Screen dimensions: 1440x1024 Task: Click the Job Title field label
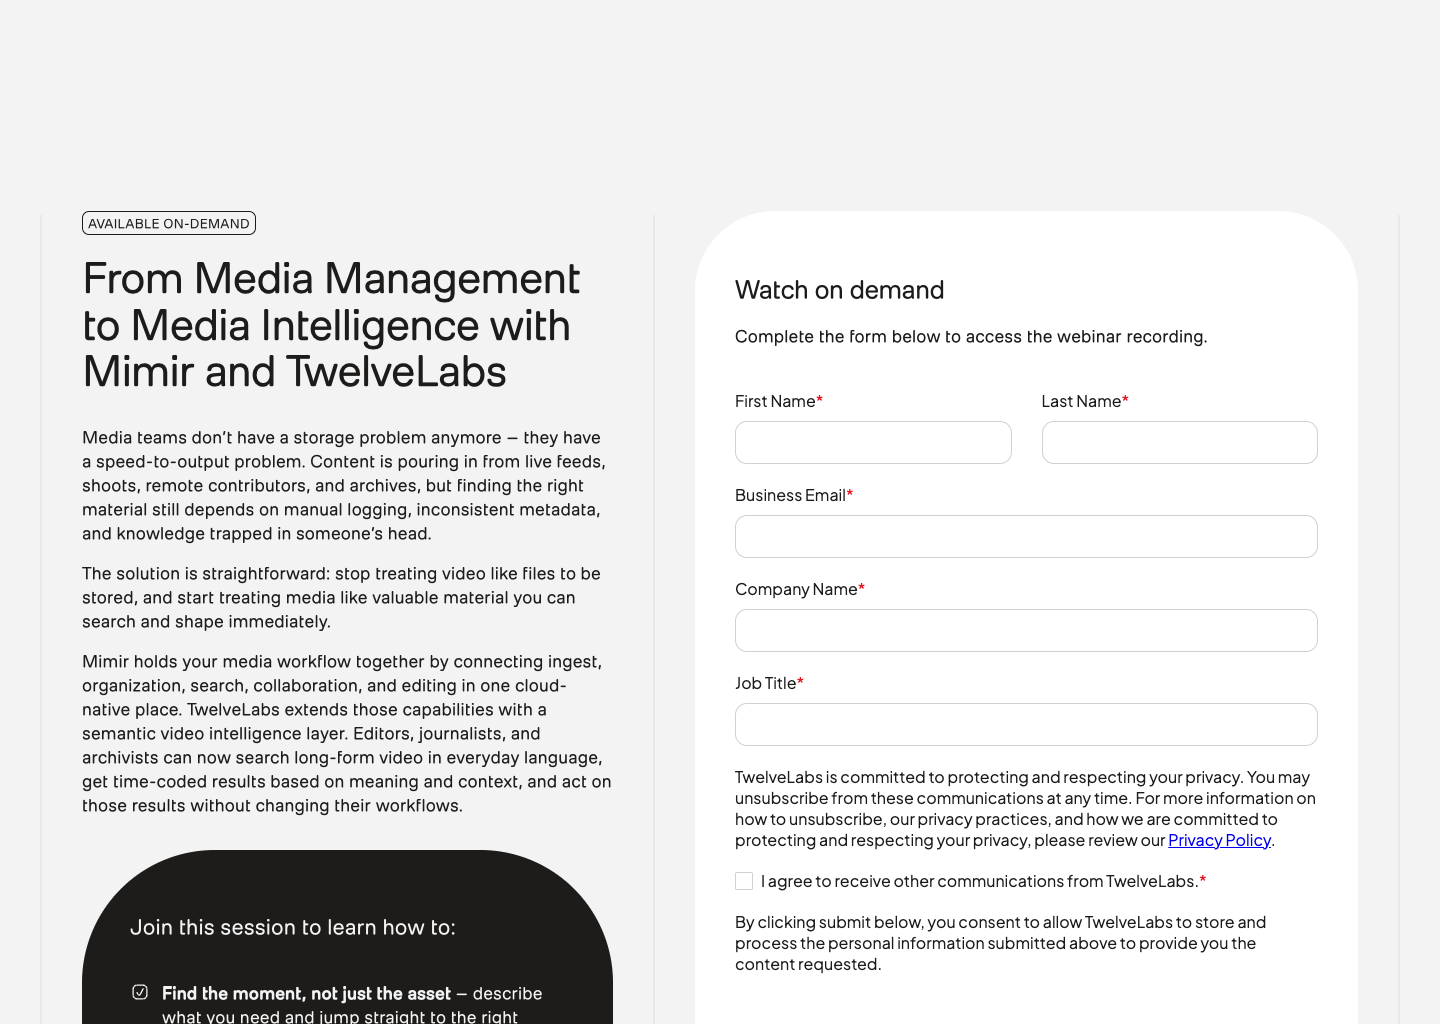769,683
